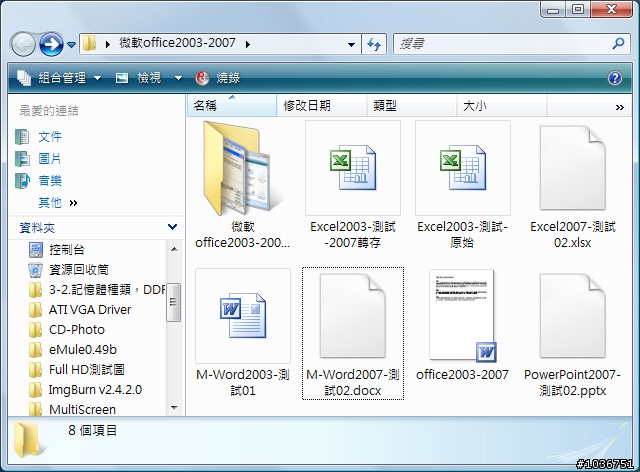Viewport: 640px width, 472px height.
Task: Click the magnifier search icon
Action: (x=618, y=43)
